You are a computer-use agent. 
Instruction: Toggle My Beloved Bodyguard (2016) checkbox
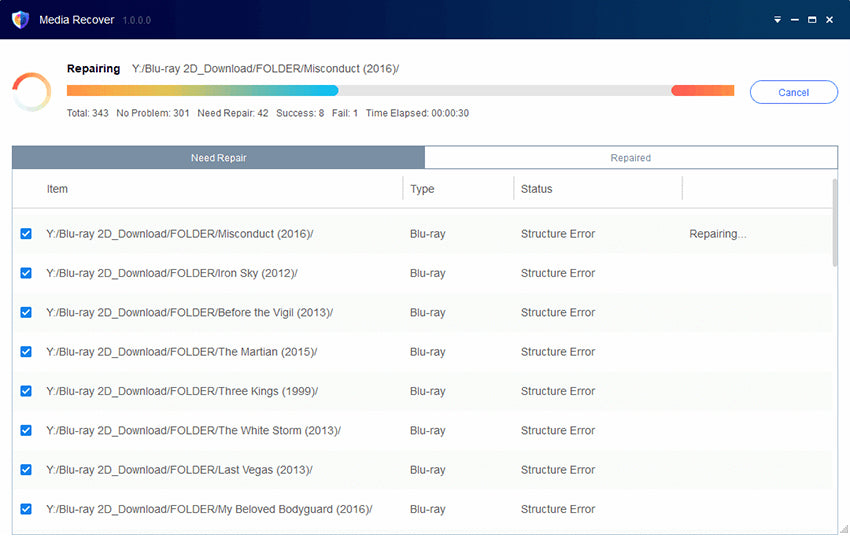26,509
